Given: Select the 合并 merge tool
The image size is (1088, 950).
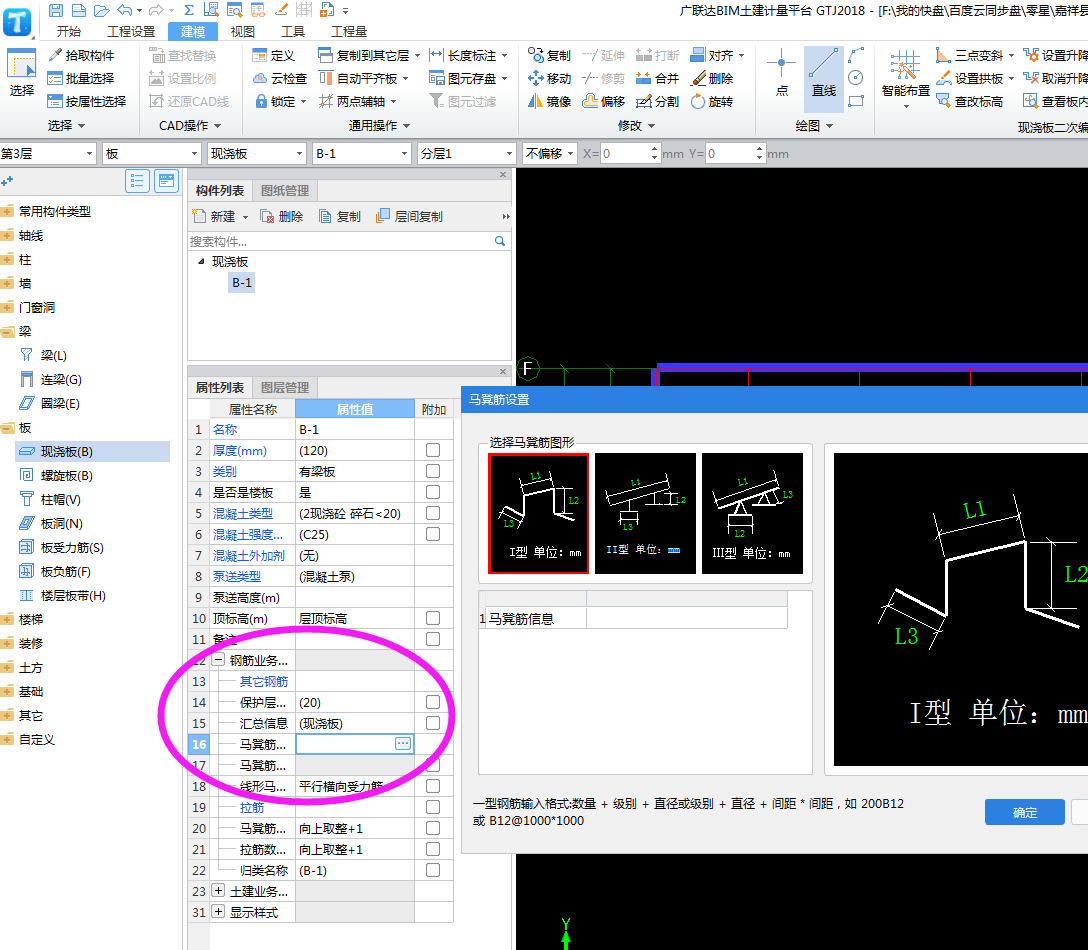Looking at the screenshot, I should (657, 78).
